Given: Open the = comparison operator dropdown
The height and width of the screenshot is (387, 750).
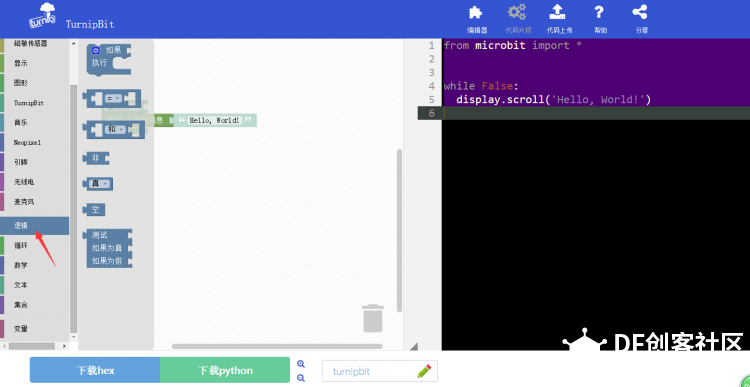Looking at the screenshot, I should tap(112, 99).
